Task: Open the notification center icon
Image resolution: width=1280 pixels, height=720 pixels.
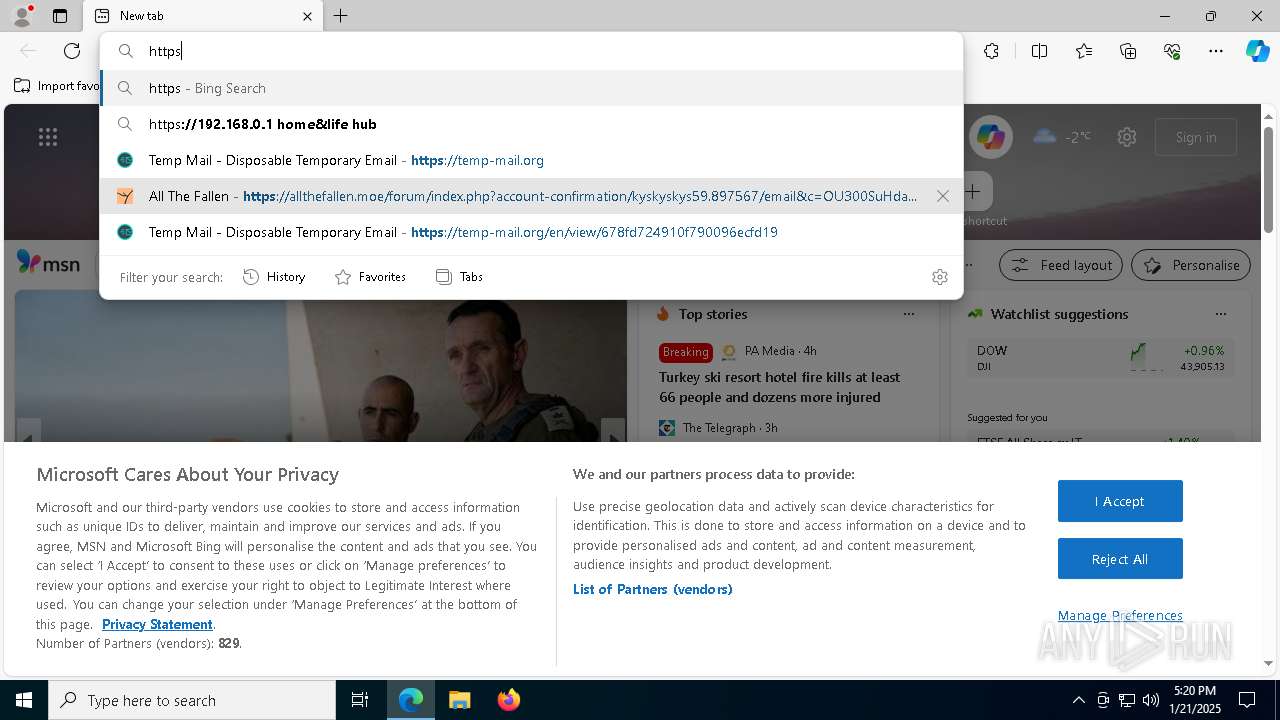Action: point(1247,700)
